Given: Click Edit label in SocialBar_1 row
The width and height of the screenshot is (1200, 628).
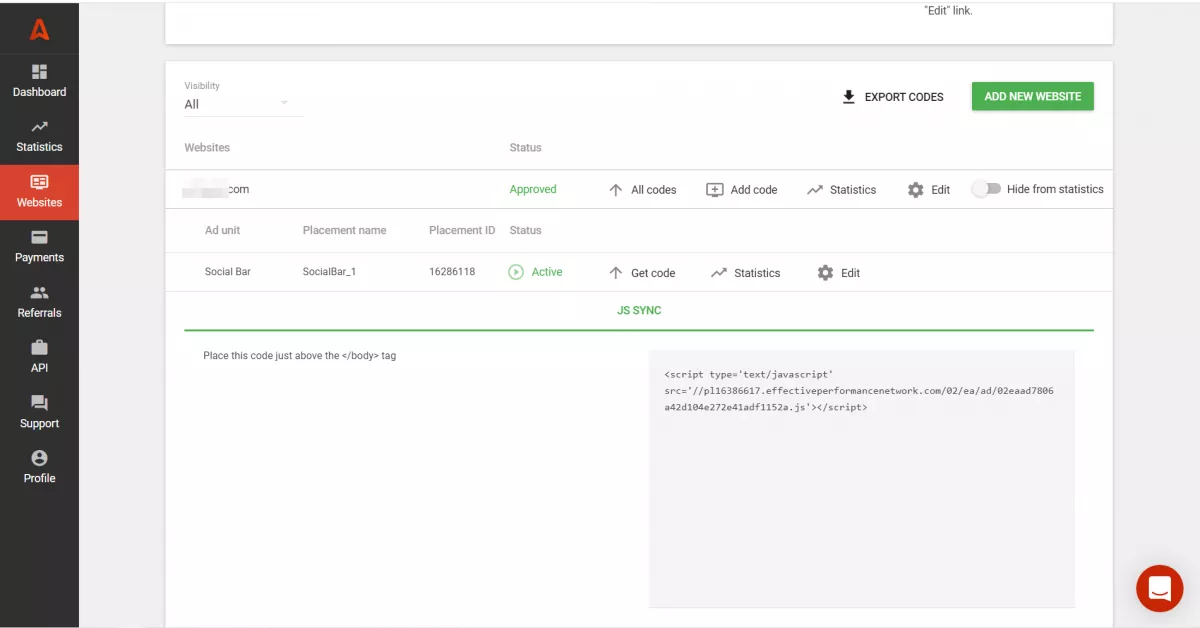Looking at the screenshot, I should coord(850,273).
